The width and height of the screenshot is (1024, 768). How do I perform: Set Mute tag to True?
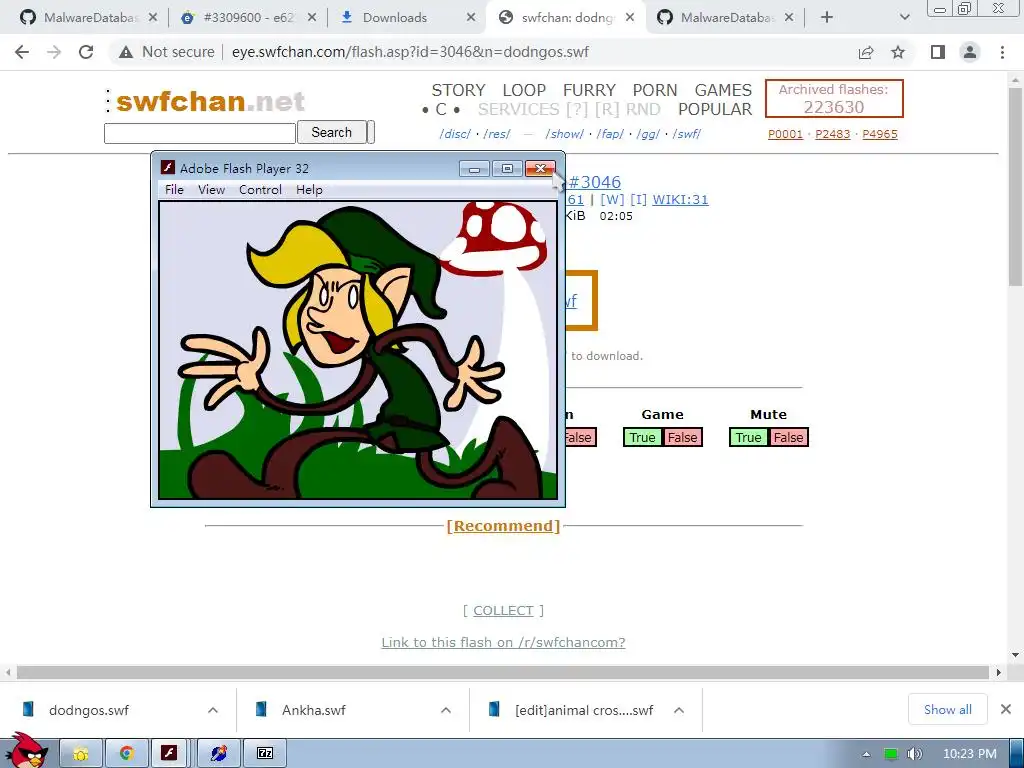click(x=748, y=438)
